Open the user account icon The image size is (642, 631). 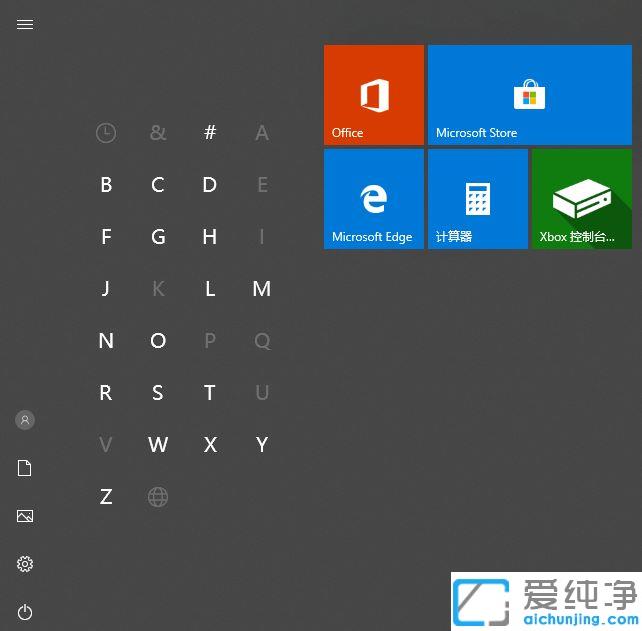click(x=25, y=420)
